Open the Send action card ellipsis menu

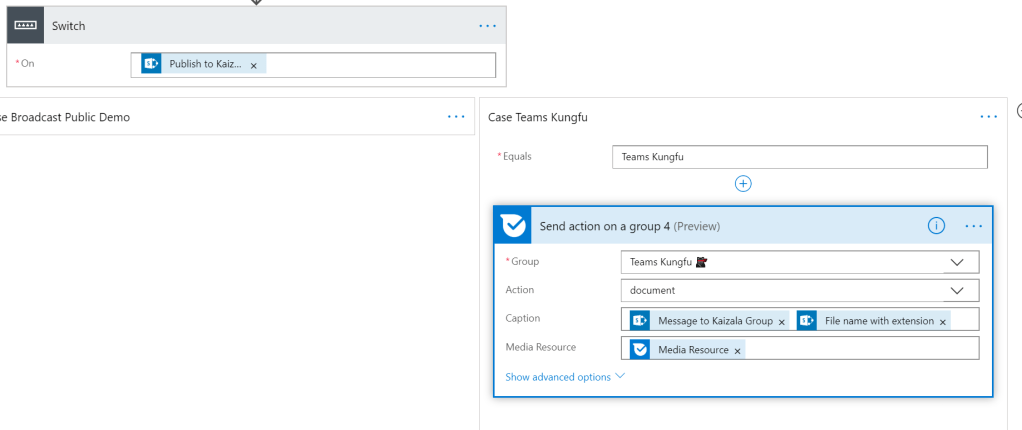(974, 226)
